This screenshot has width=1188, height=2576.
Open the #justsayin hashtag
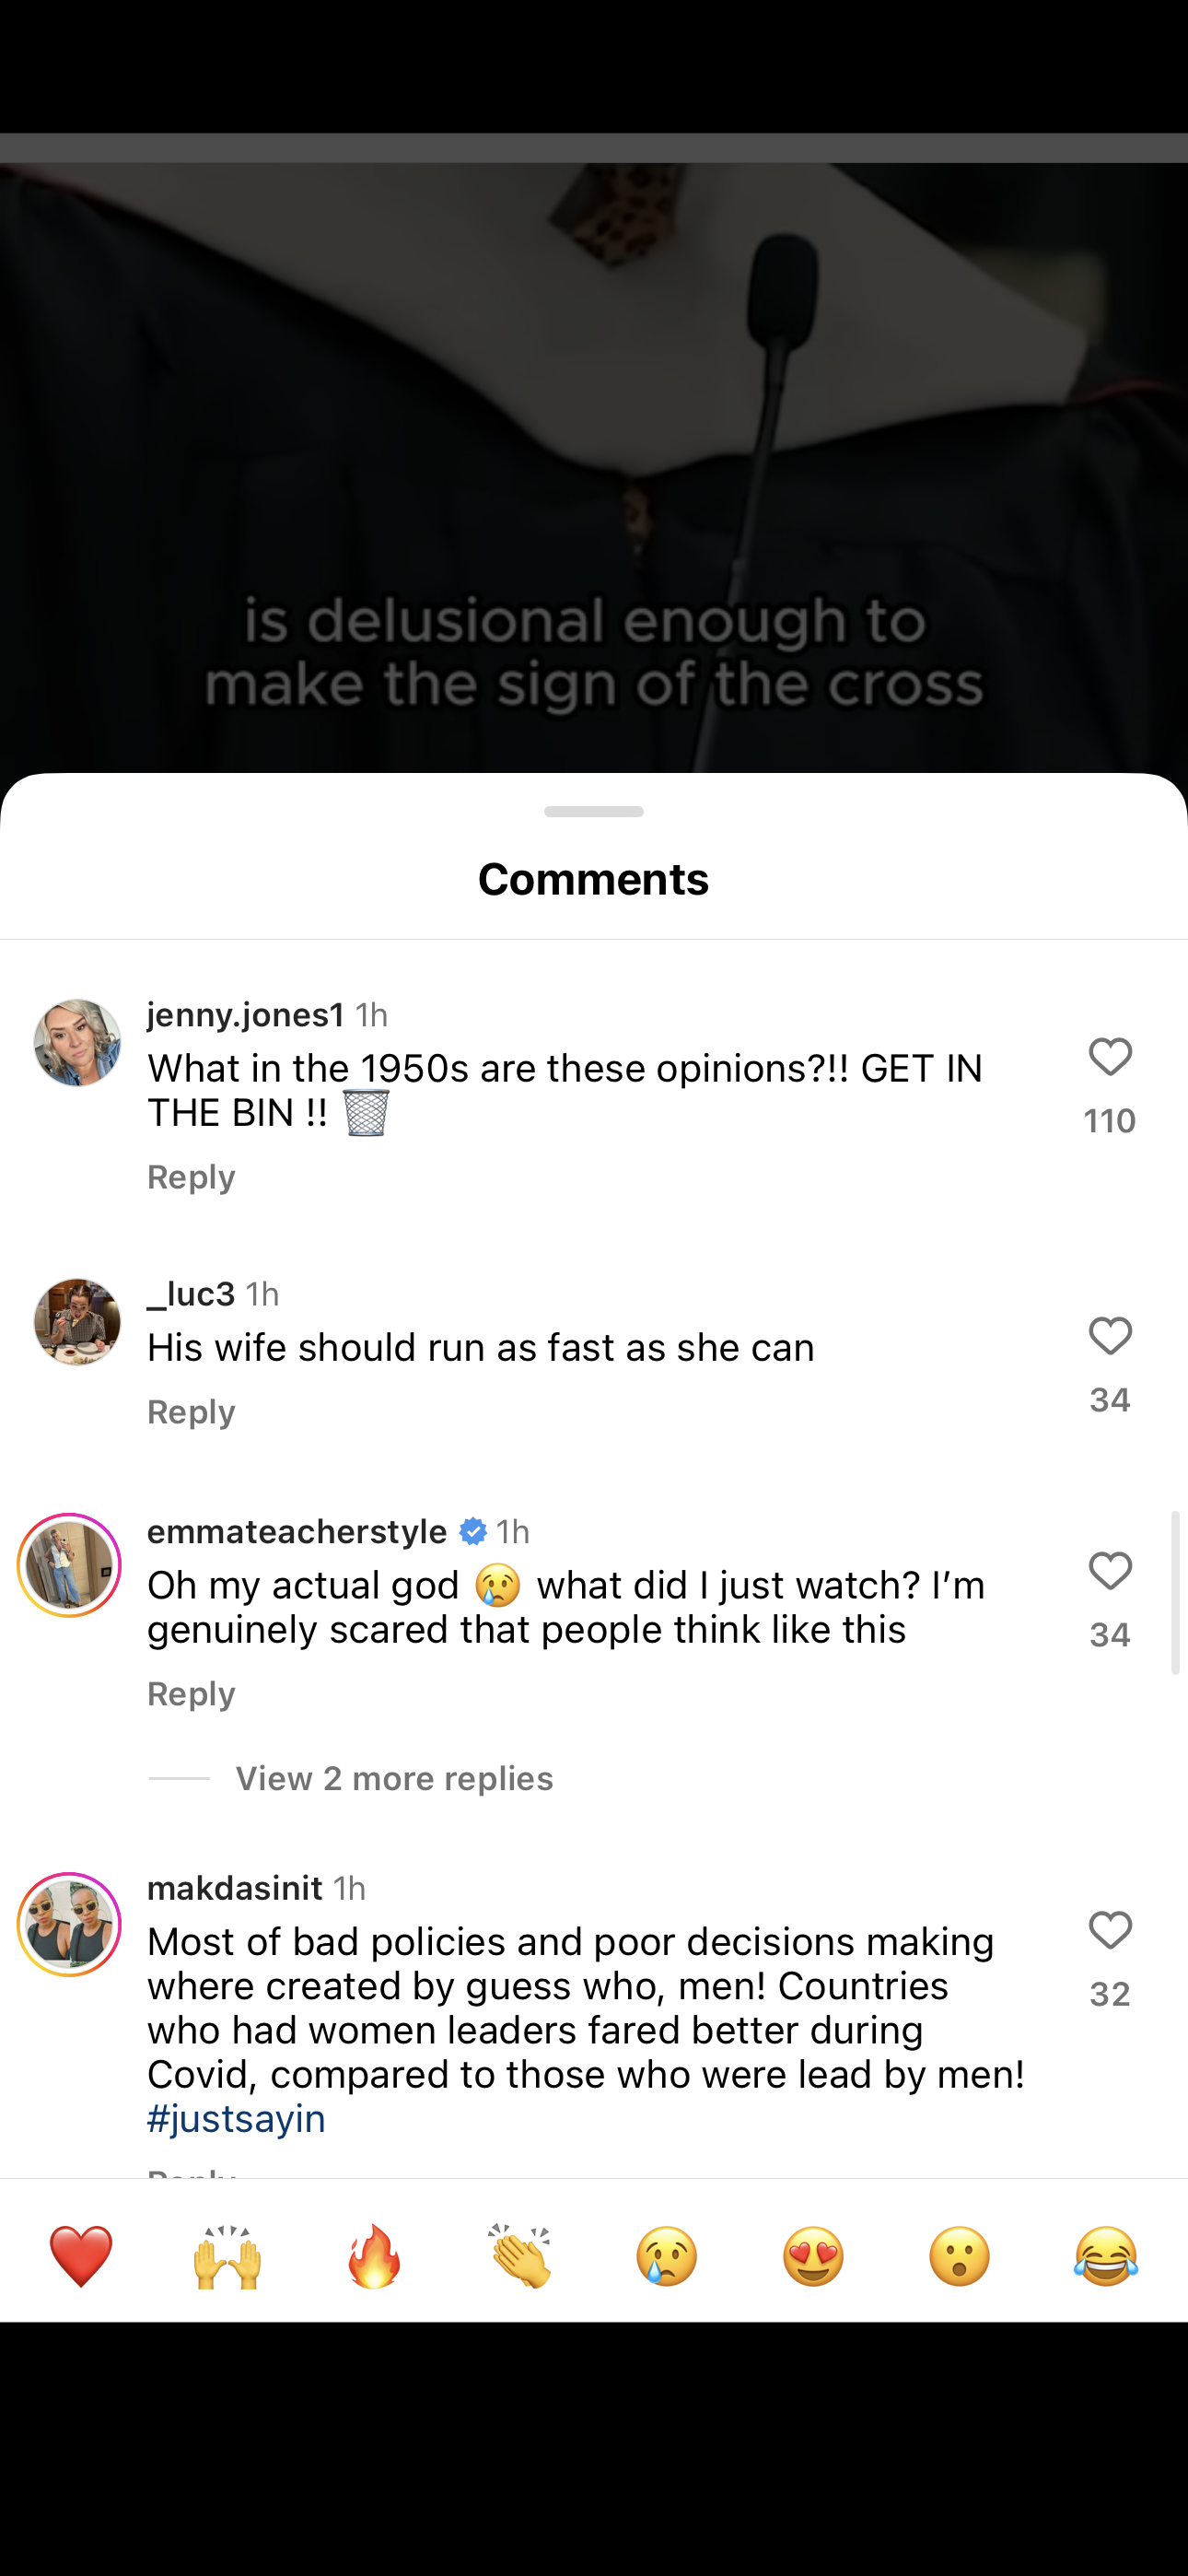point(236,2119)
